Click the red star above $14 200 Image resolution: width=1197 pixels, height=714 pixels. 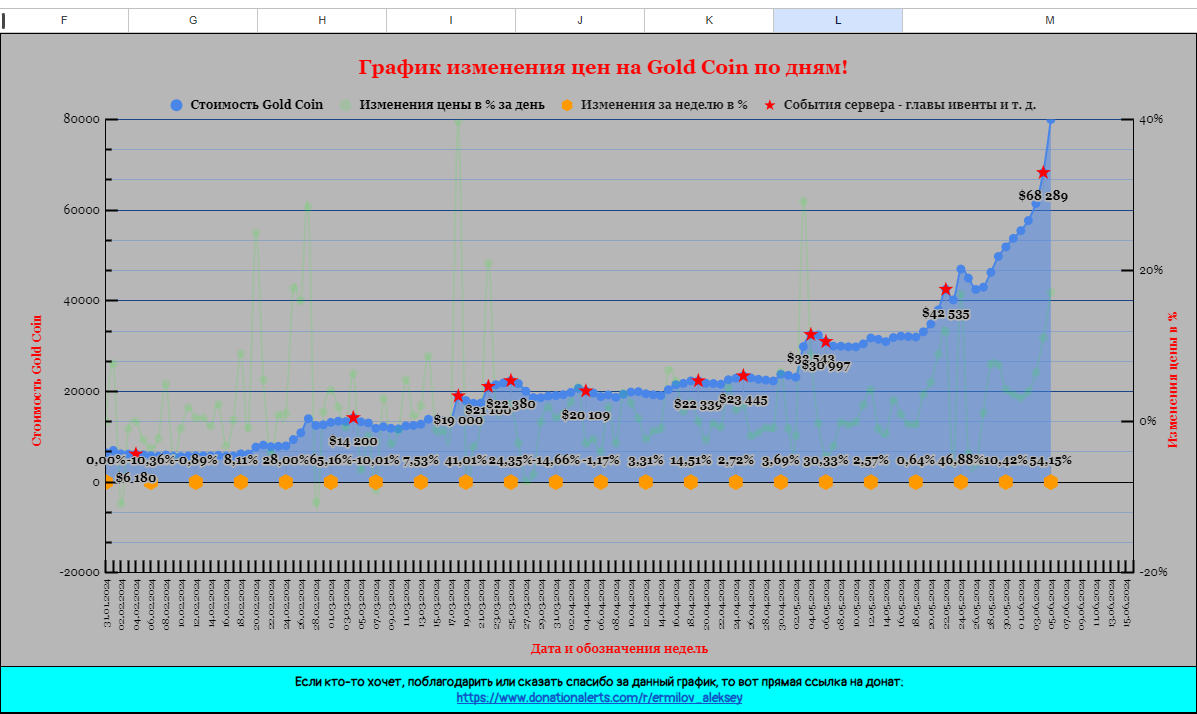[x=353, y=418]
